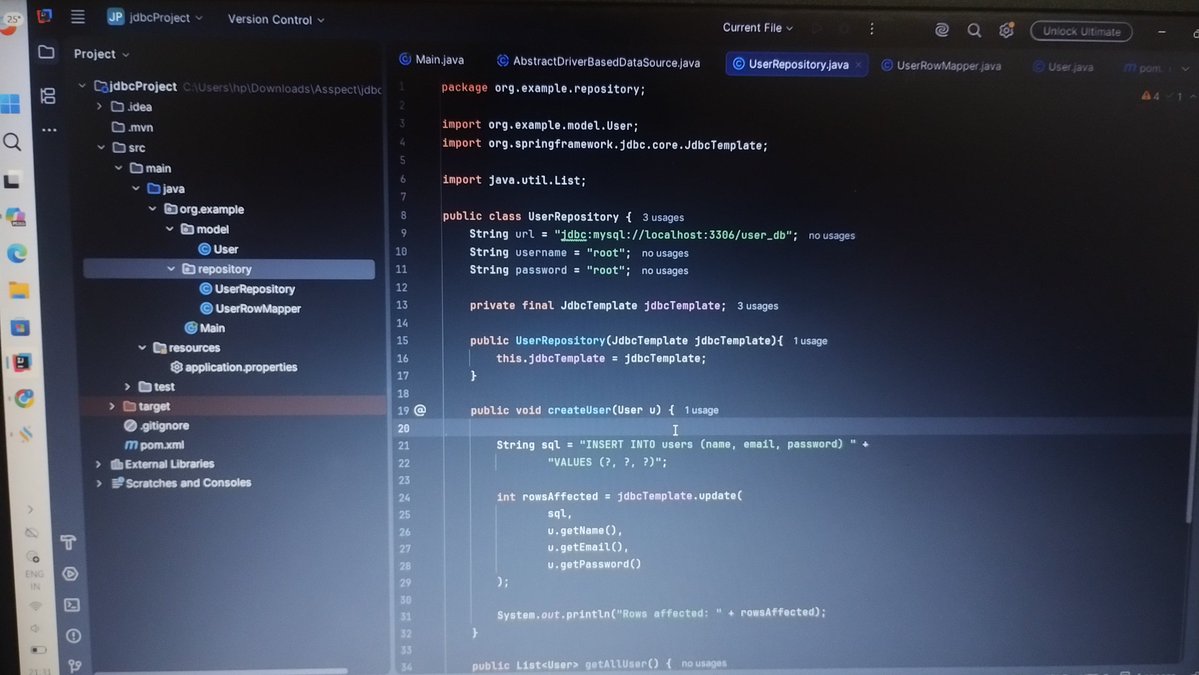Switch to the User.java tab
The image size is (1199, 675).
1064,67
